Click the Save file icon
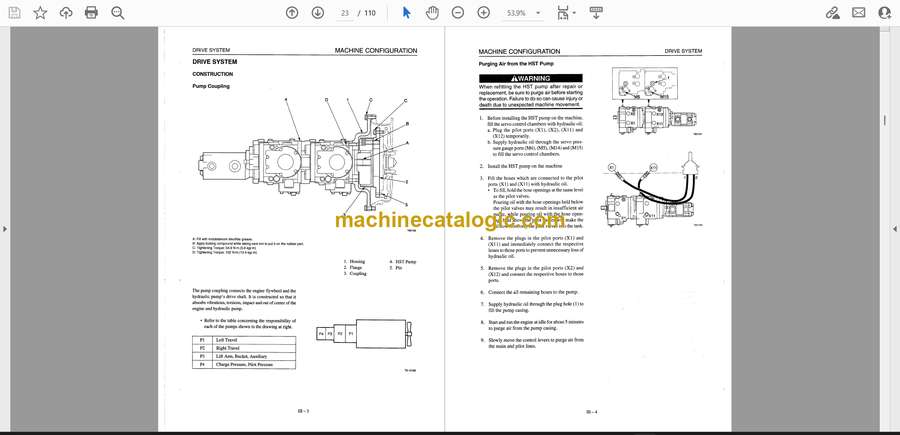The height and width of the screenshot is (435, 900). pos(14,13)
